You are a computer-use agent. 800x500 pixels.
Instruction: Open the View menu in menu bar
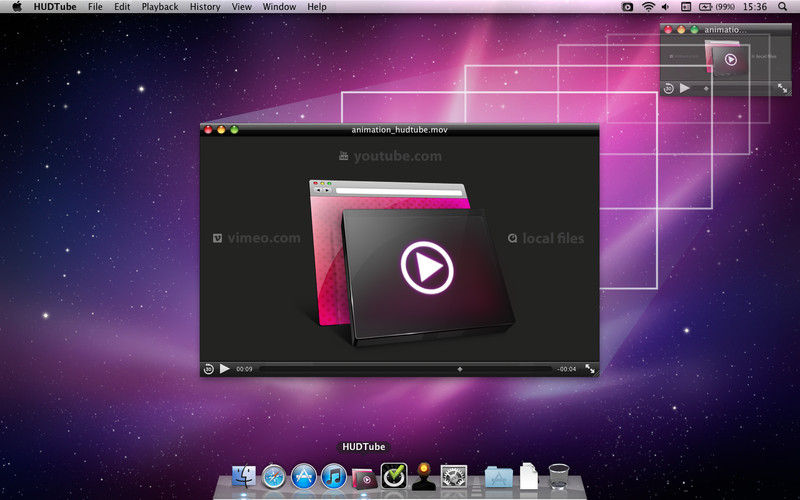(241, 7)
